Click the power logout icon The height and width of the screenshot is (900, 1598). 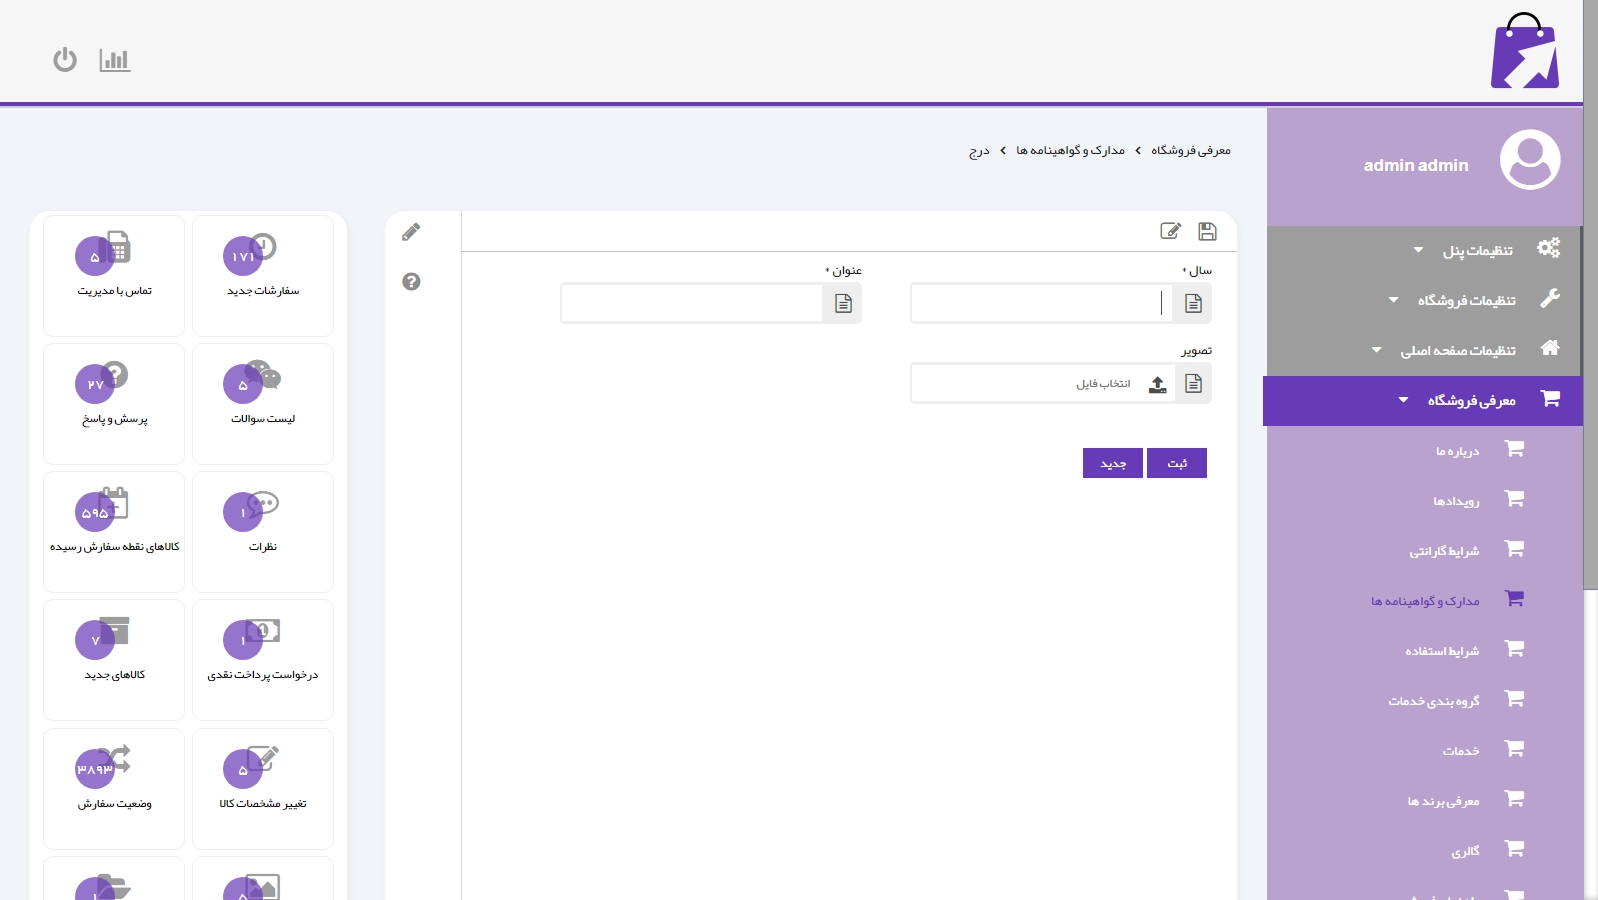pyautogui.click(x=65, y=60)
